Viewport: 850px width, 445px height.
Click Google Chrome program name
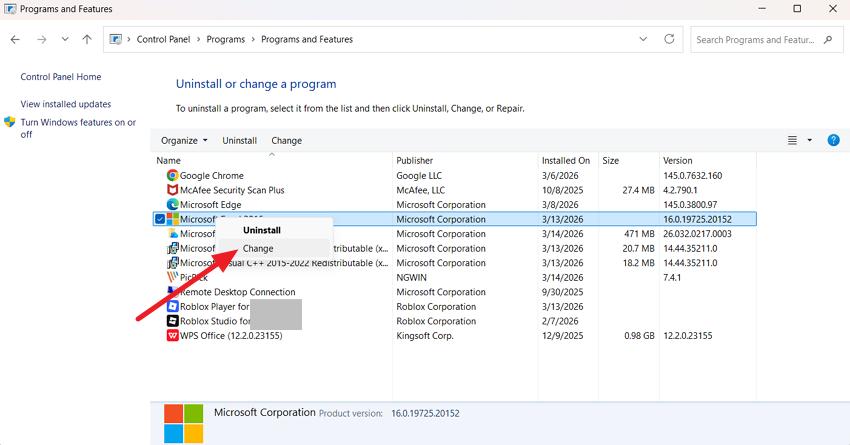coord(211,176)
